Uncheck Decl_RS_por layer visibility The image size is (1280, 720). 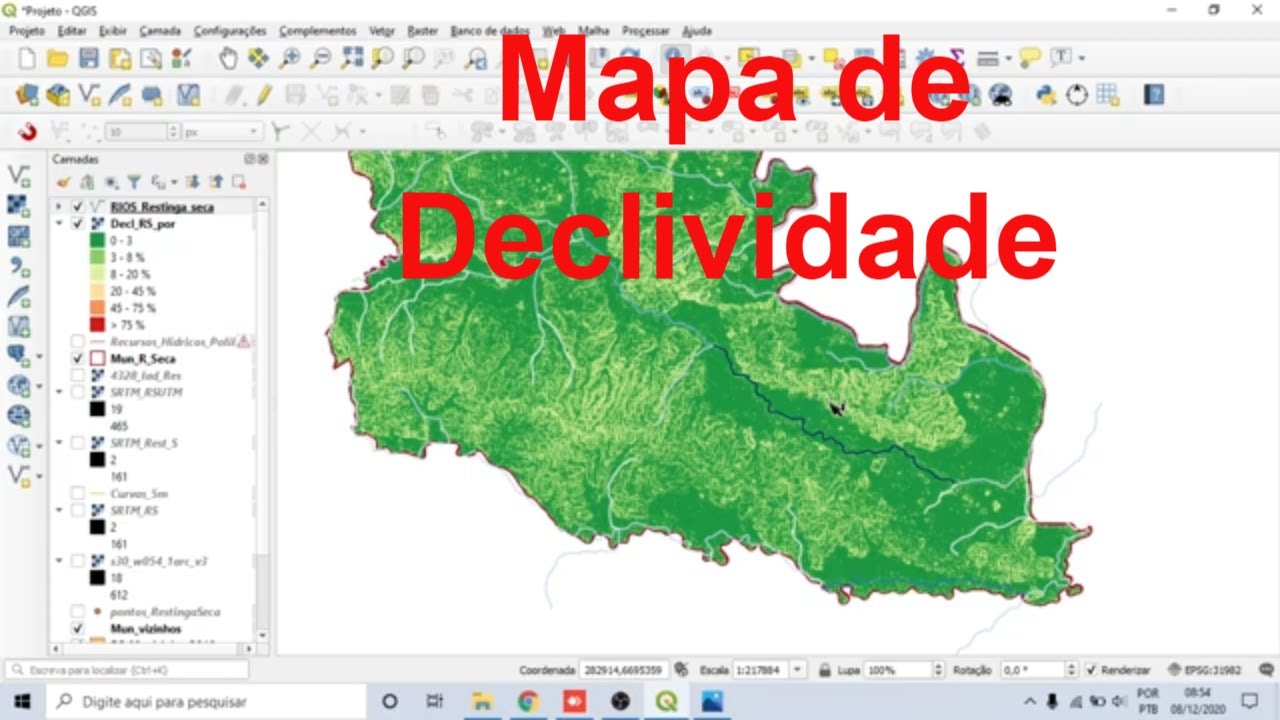tap(77, 224)
